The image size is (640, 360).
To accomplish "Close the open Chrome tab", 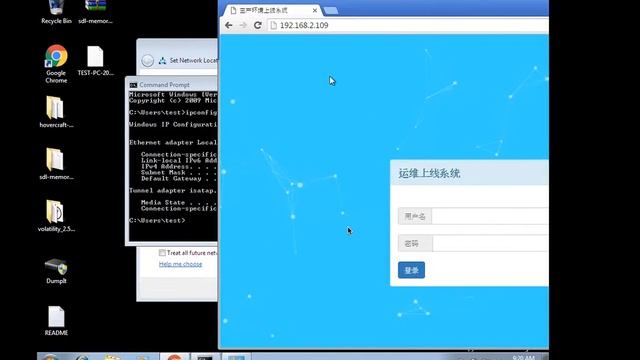I will (315, 10).
